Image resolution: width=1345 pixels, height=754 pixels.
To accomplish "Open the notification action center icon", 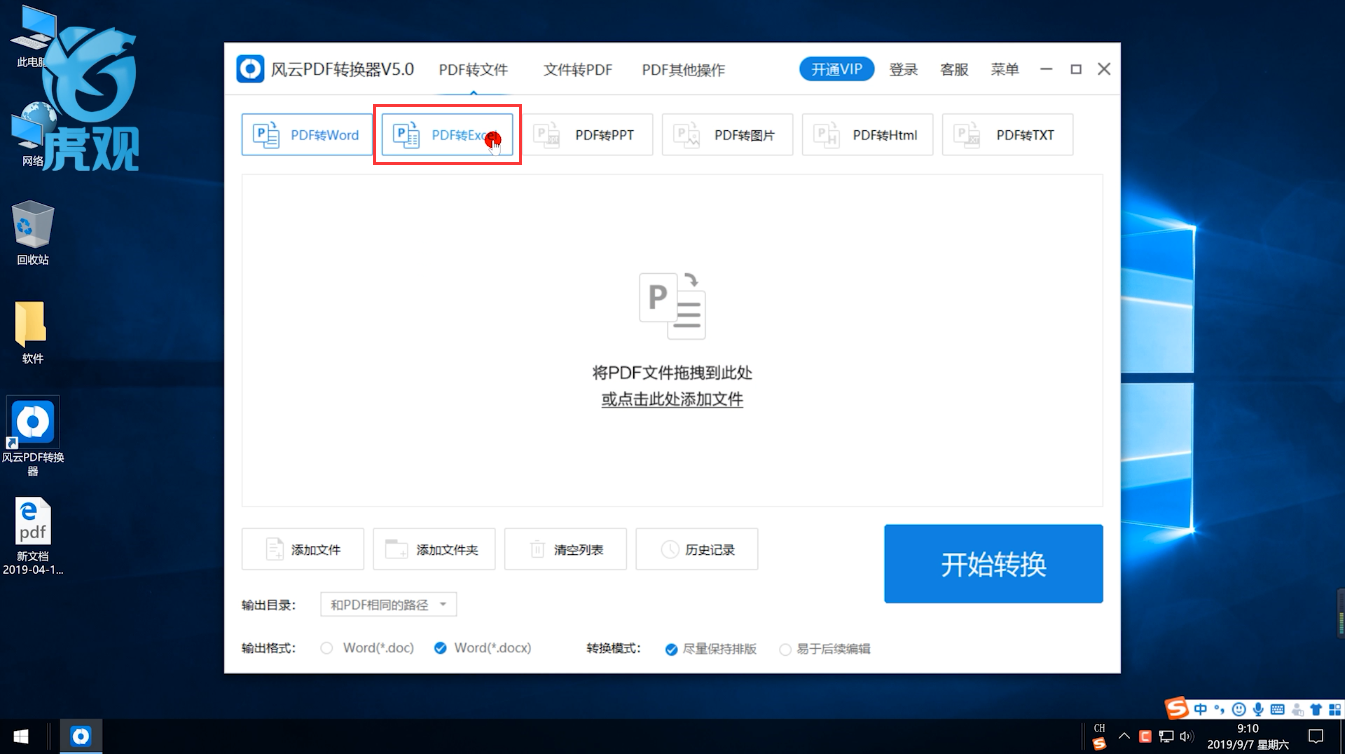I will tap(1316, 737).
